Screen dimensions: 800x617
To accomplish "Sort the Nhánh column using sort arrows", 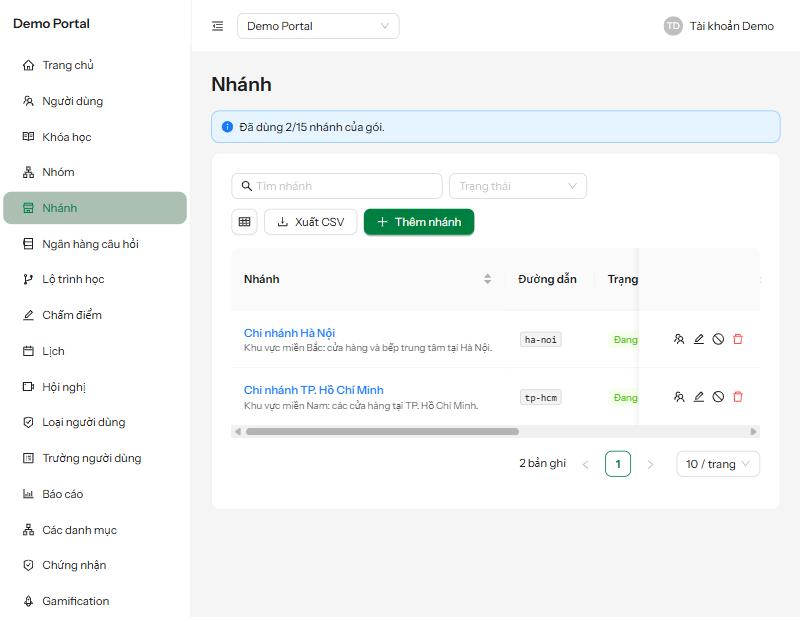I will [x=487, y=279].
